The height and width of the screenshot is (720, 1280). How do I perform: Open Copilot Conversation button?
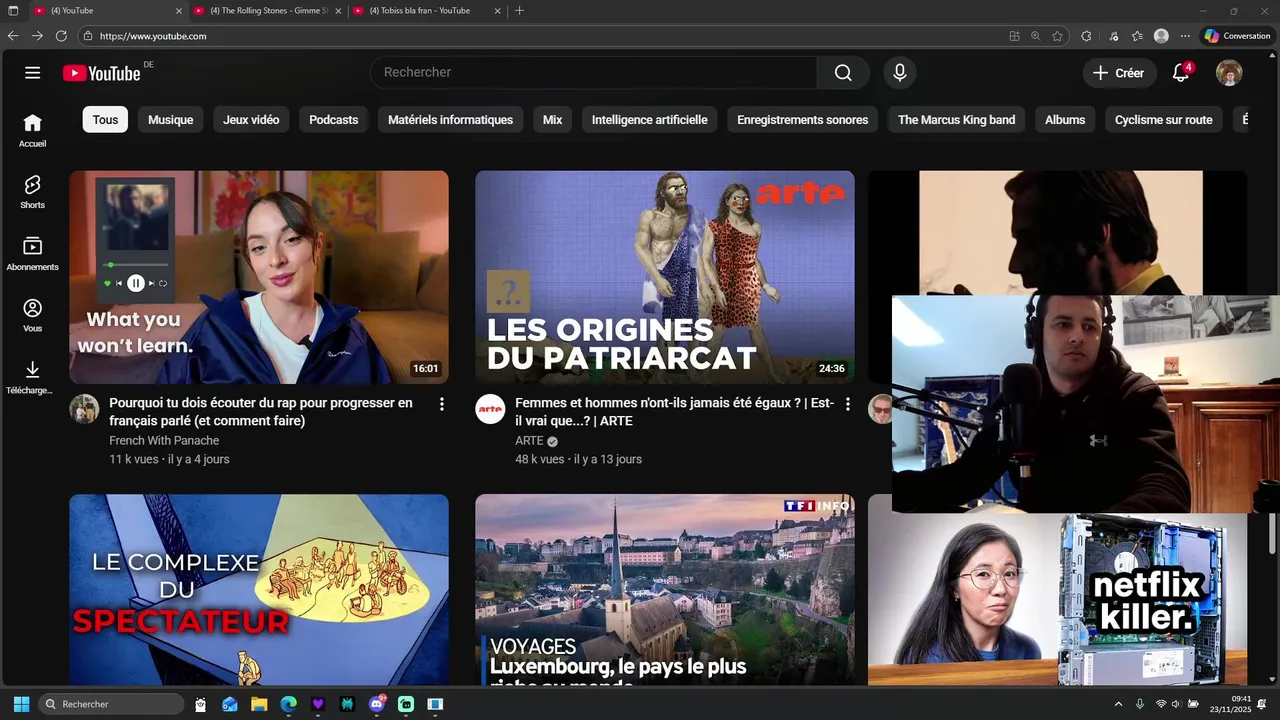point(1237,36)
